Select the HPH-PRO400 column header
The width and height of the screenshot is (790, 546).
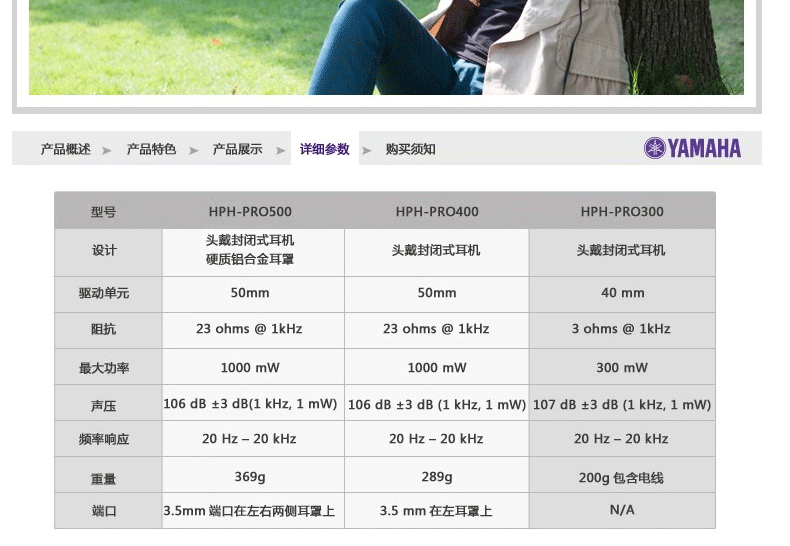pos(437,212)
